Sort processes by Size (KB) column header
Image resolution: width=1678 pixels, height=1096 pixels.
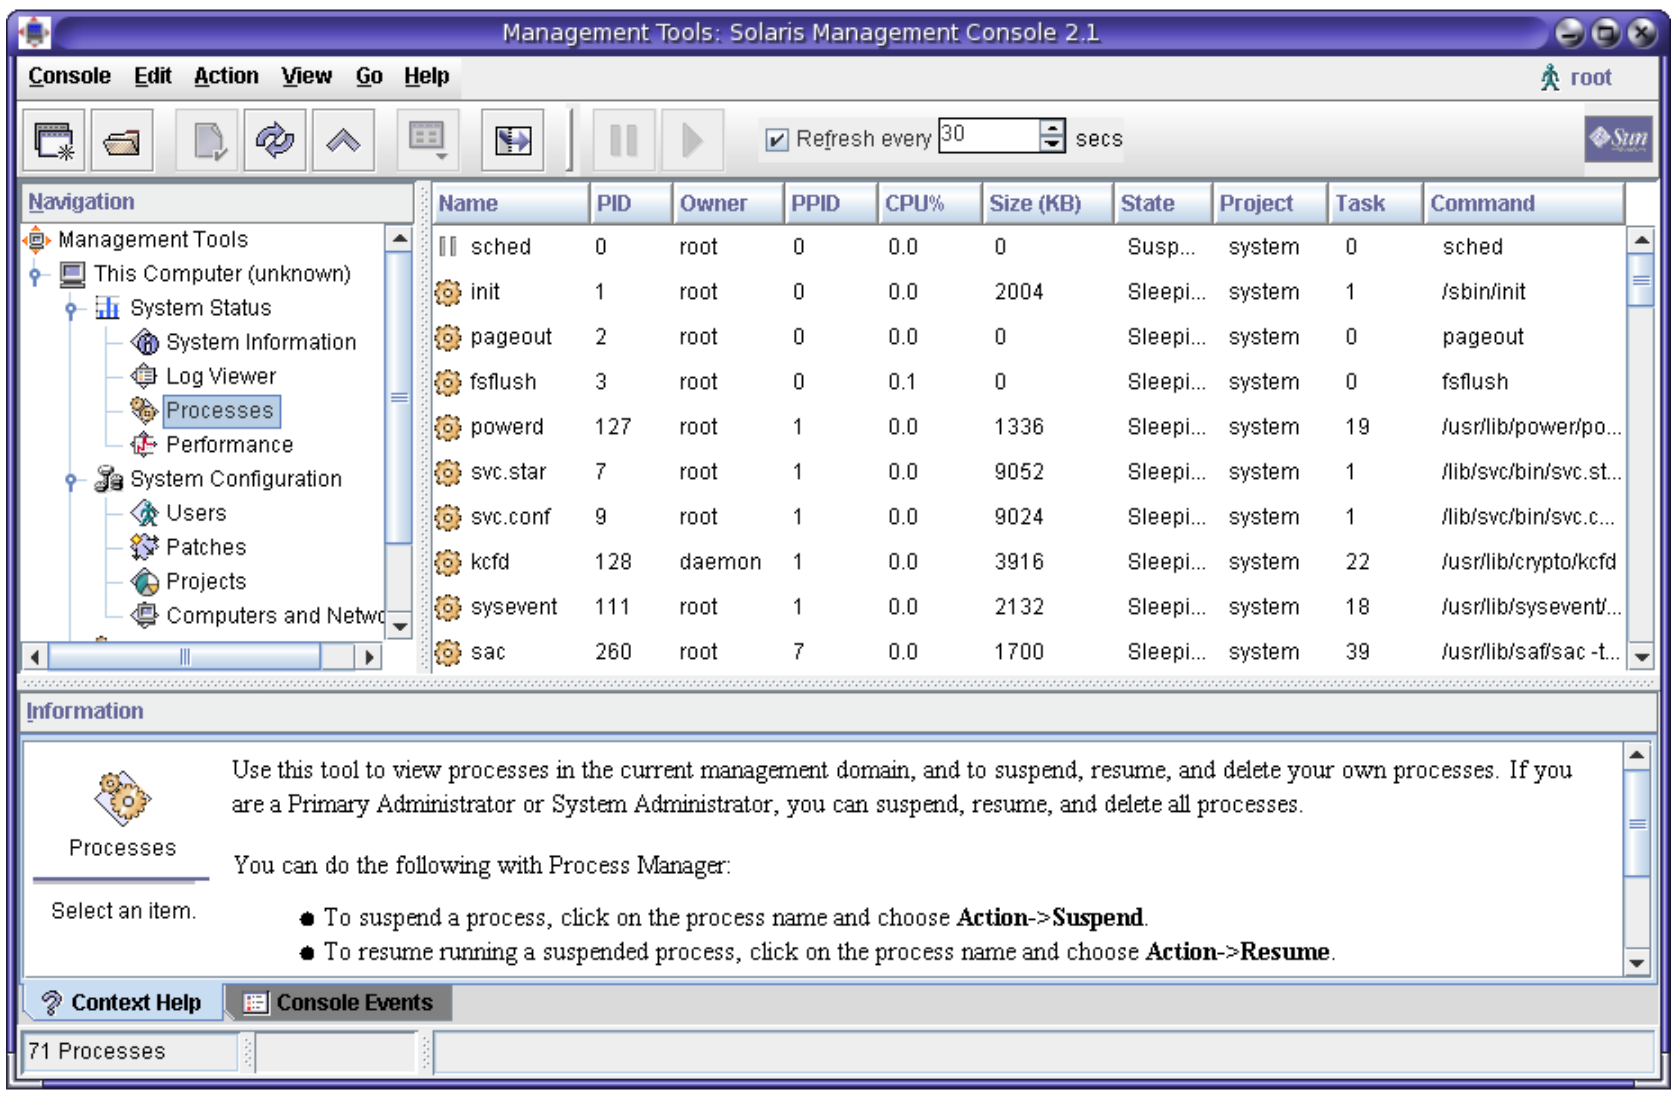[1047, 203]
